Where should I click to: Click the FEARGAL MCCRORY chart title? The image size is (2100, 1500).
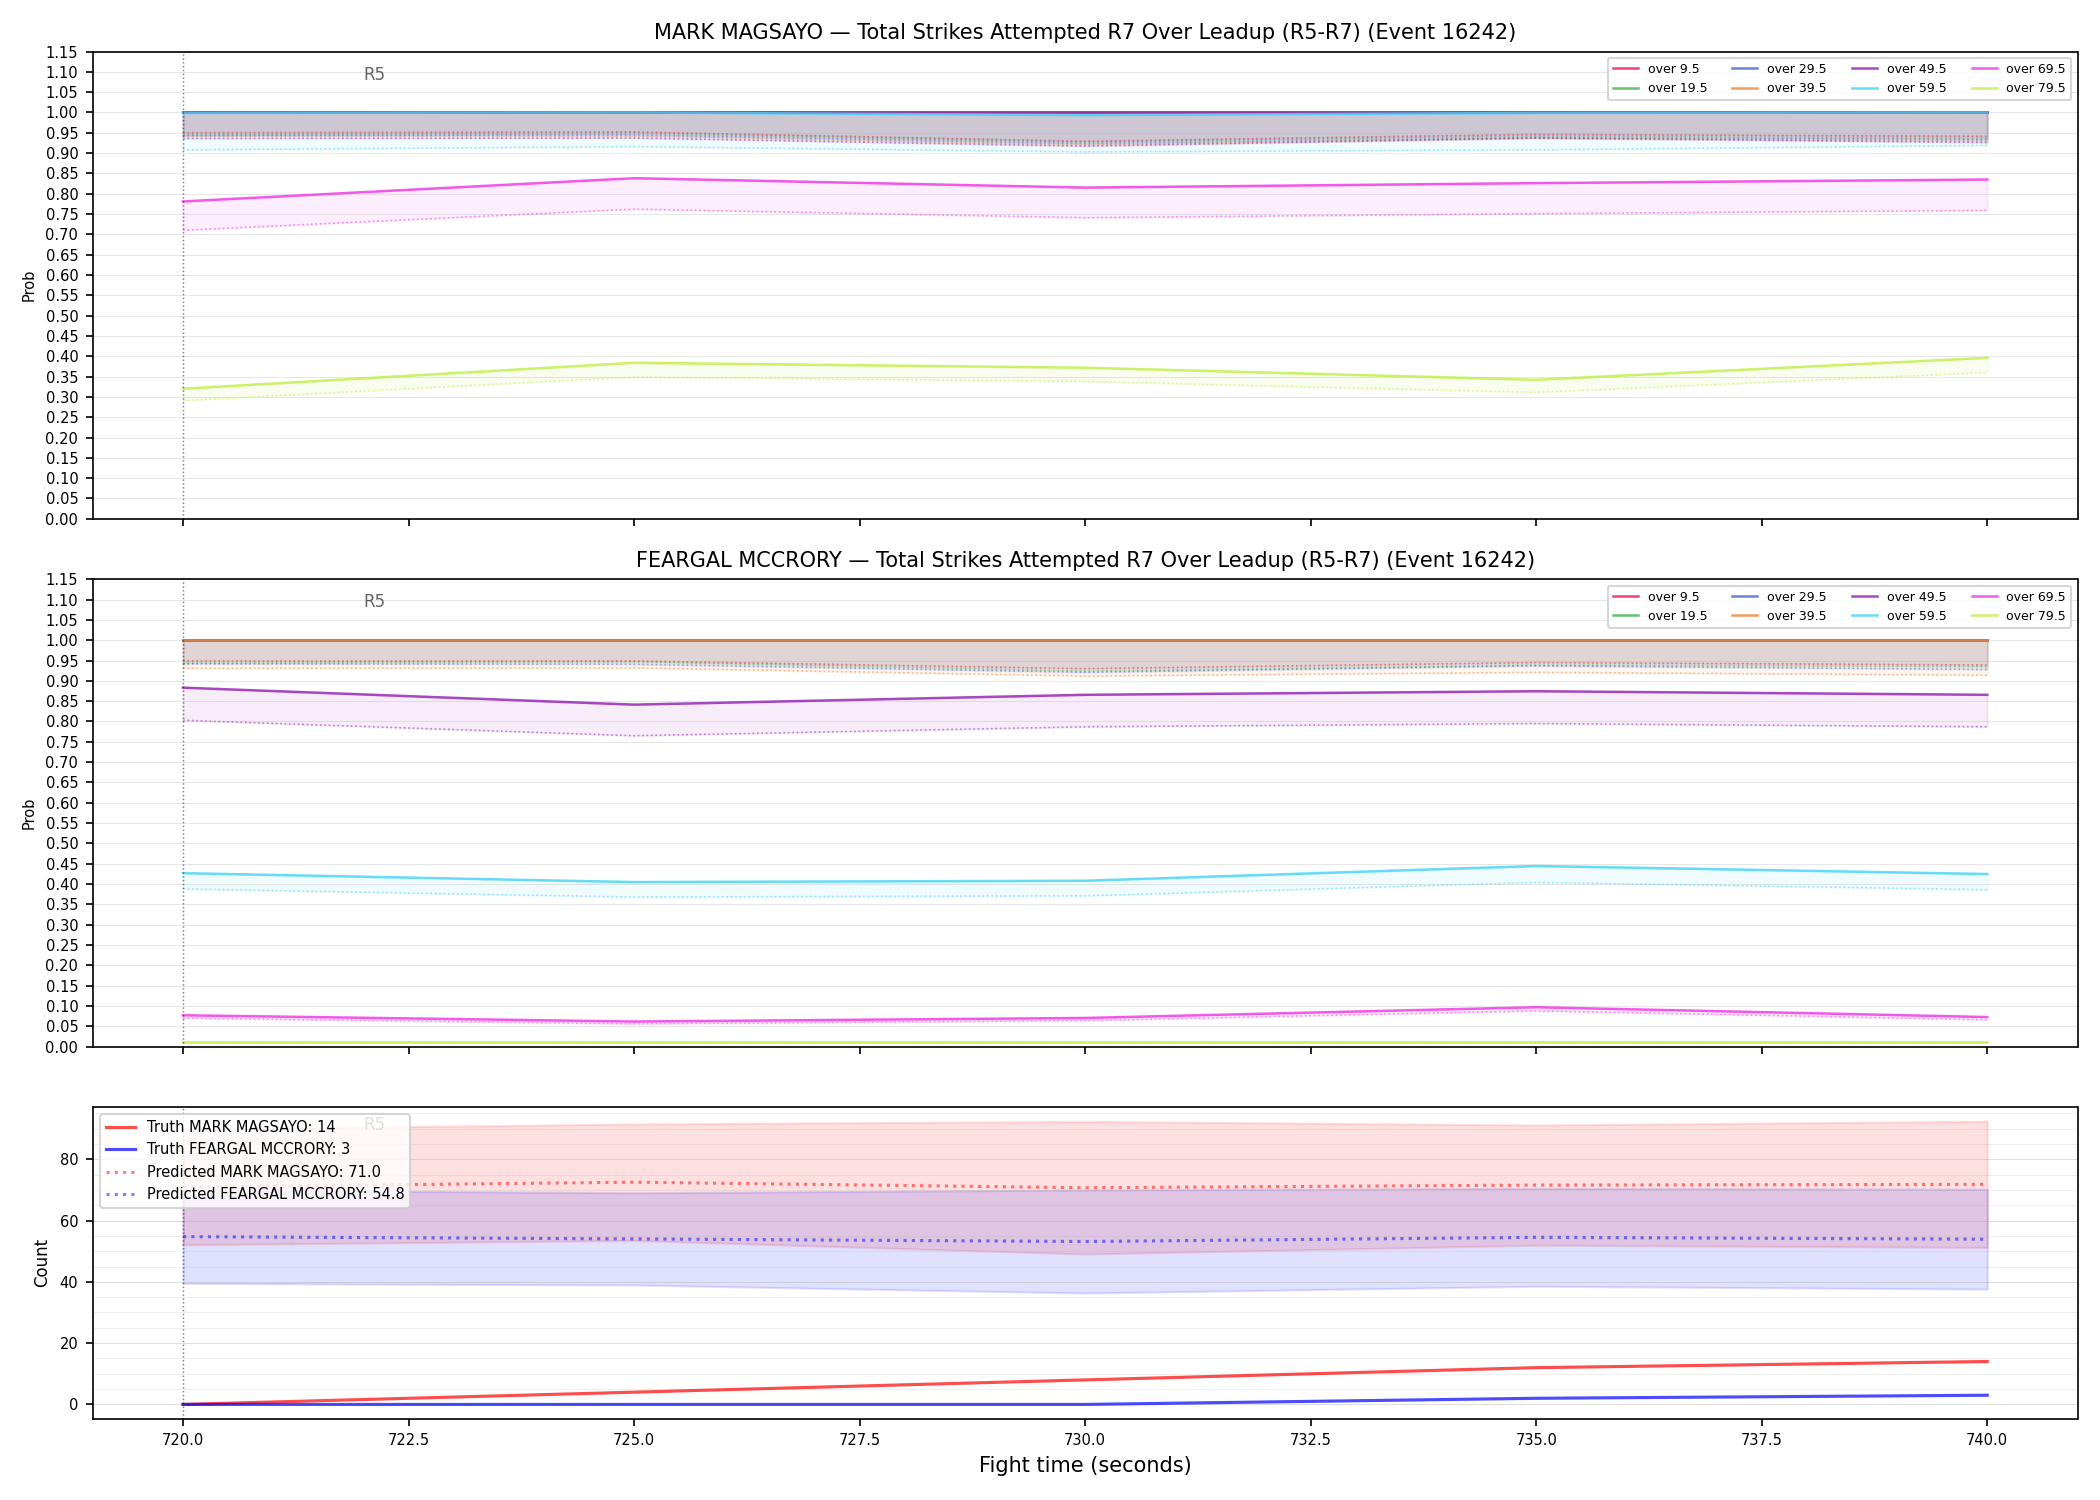coord(1085,560)
